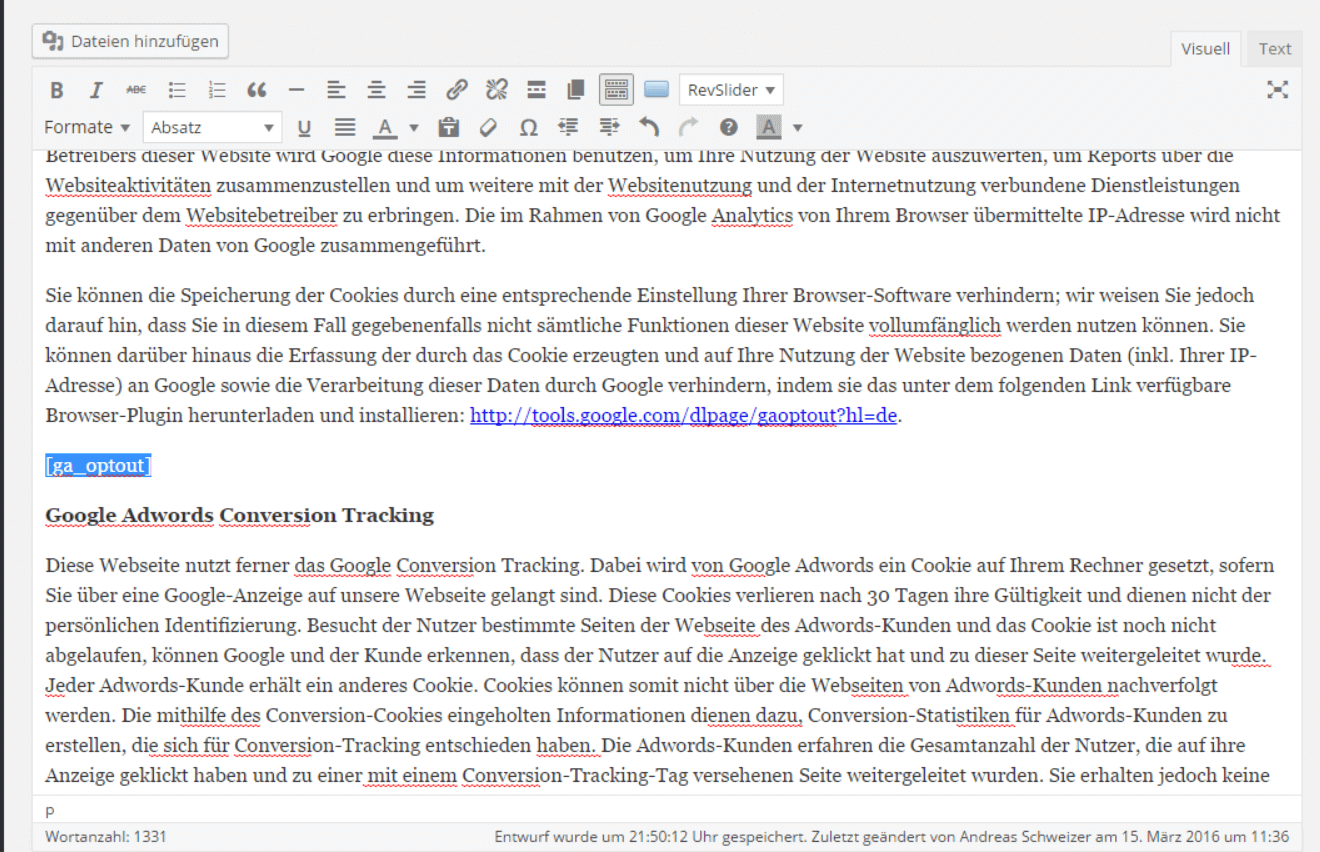The width and height of the screenshot is (1320, 852).
Task: Click the Entwurf wurde gespeichert status text
Action: [x=892, y=836]
